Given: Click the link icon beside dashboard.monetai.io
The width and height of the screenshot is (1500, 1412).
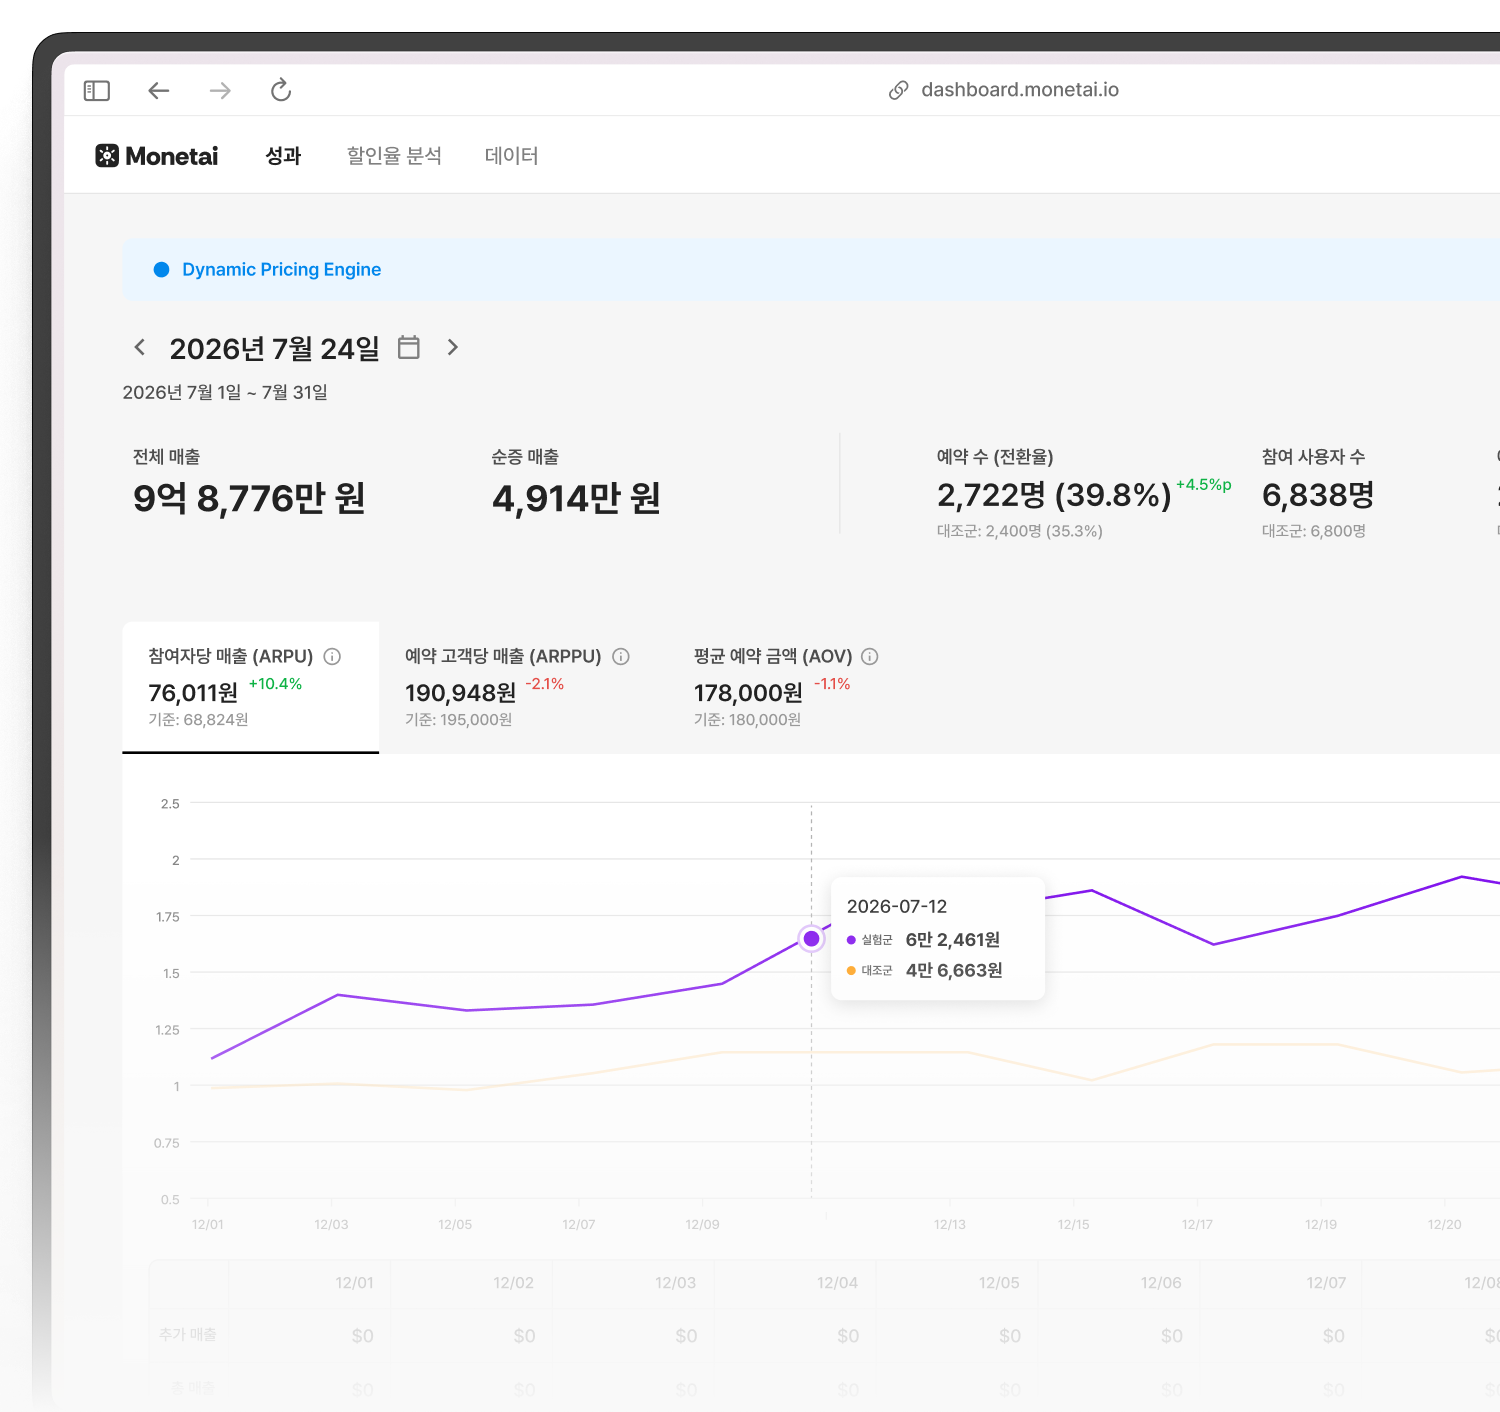Looking at the screenshot, I should (x=899, y=90).
